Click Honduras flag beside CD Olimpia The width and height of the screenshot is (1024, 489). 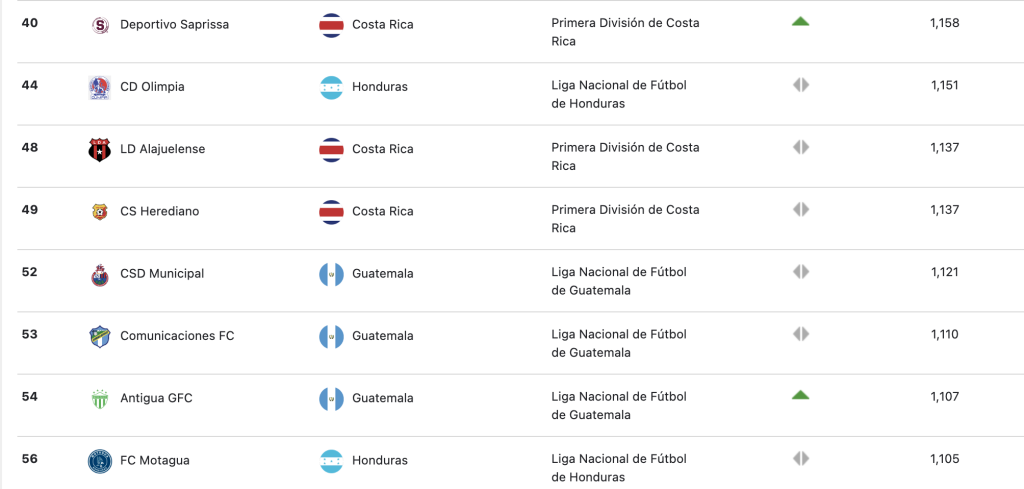tap(331, 87)
